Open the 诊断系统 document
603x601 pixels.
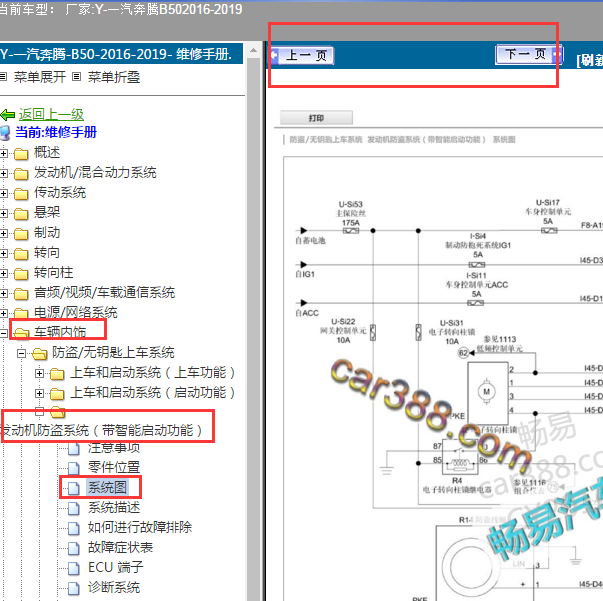114,588
